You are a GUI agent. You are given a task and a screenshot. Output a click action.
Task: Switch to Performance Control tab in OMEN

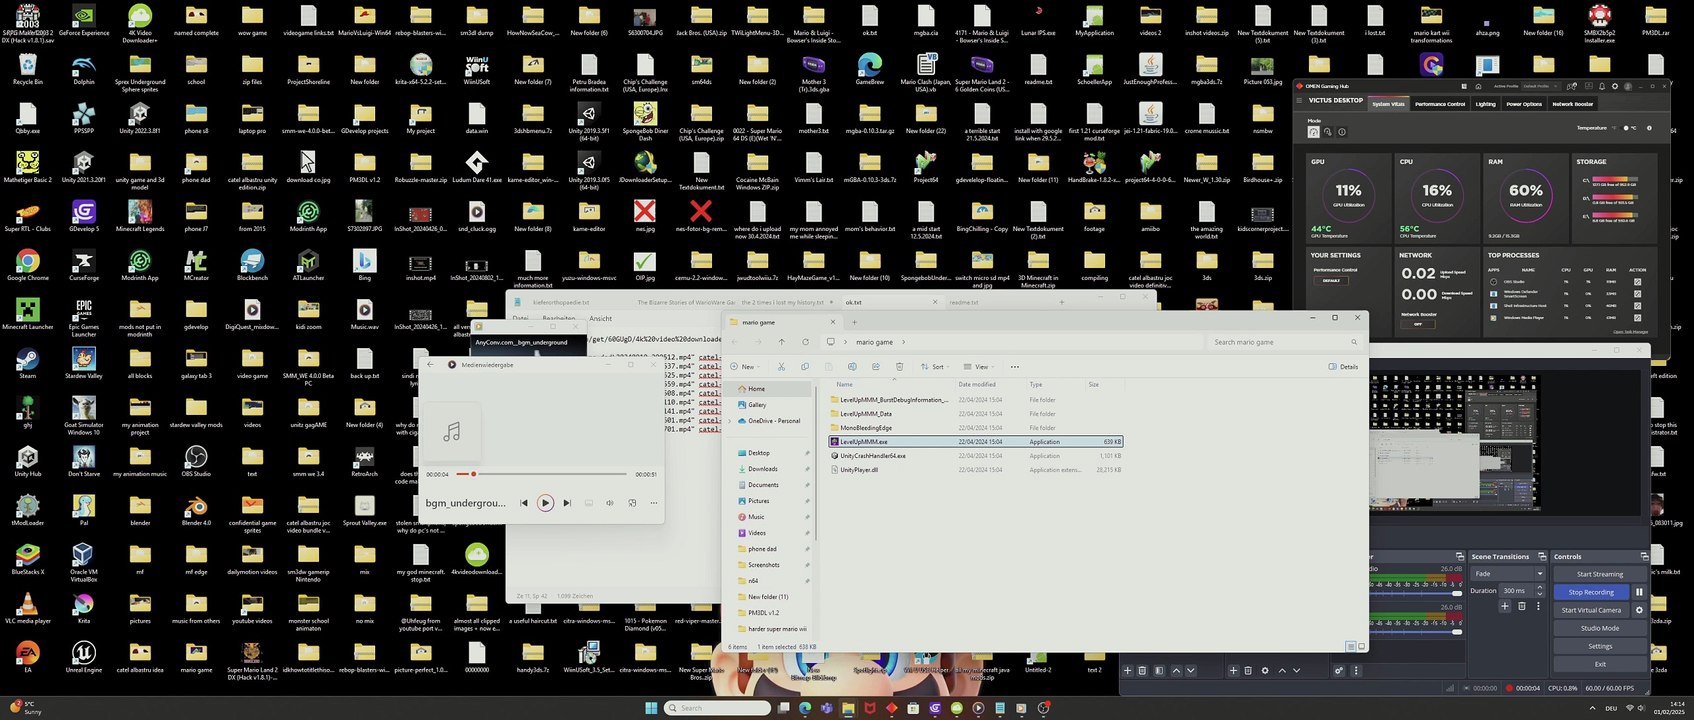[x=1440, y=104]
